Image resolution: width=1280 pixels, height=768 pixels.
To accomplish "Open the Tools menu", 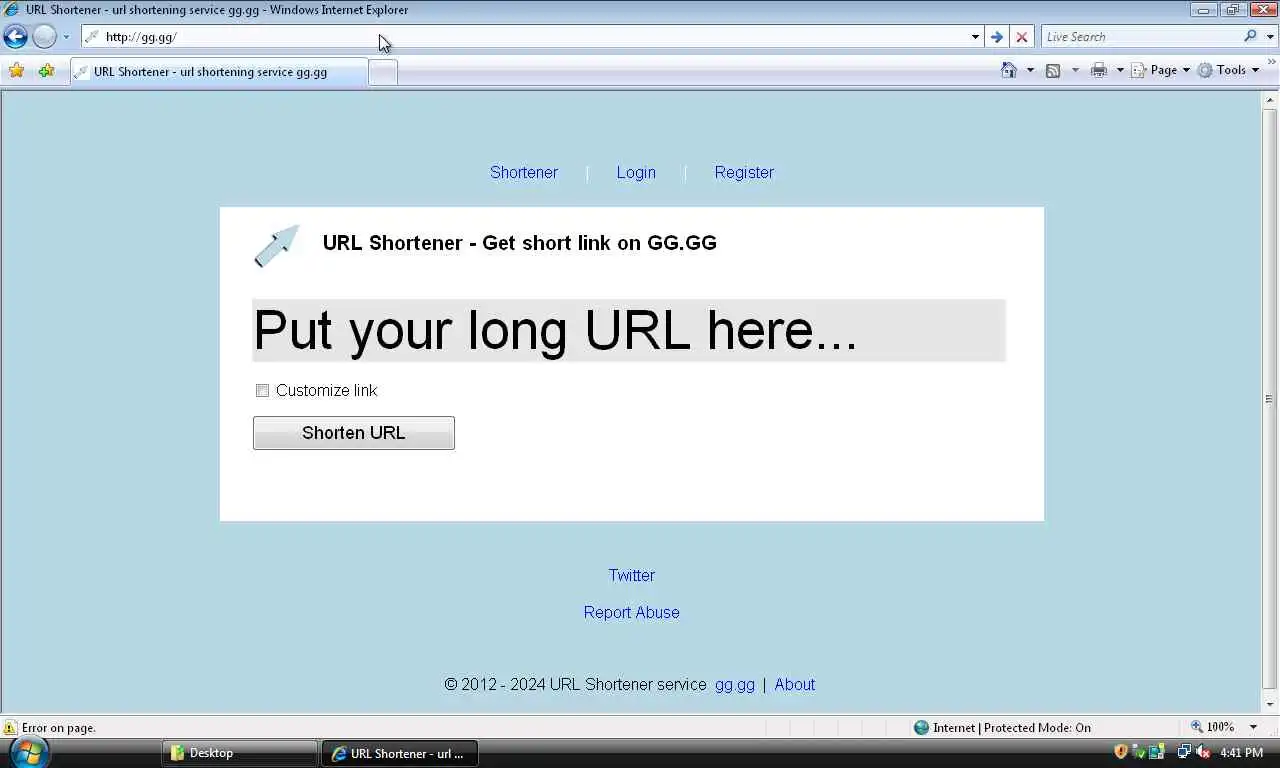I will (x=1229, y=70).
